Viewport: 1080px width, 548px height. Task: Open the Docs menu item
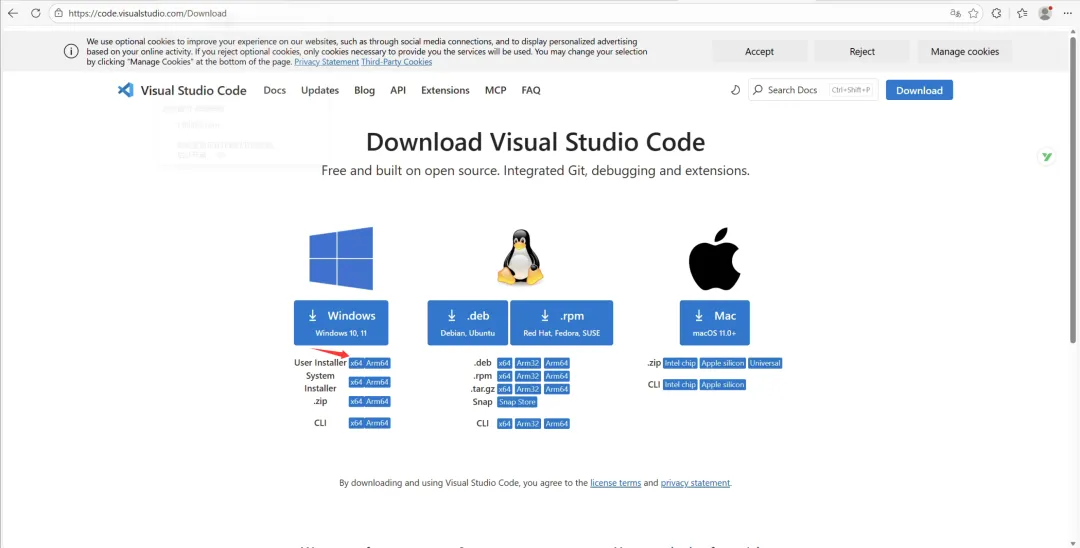click(274, 90)
